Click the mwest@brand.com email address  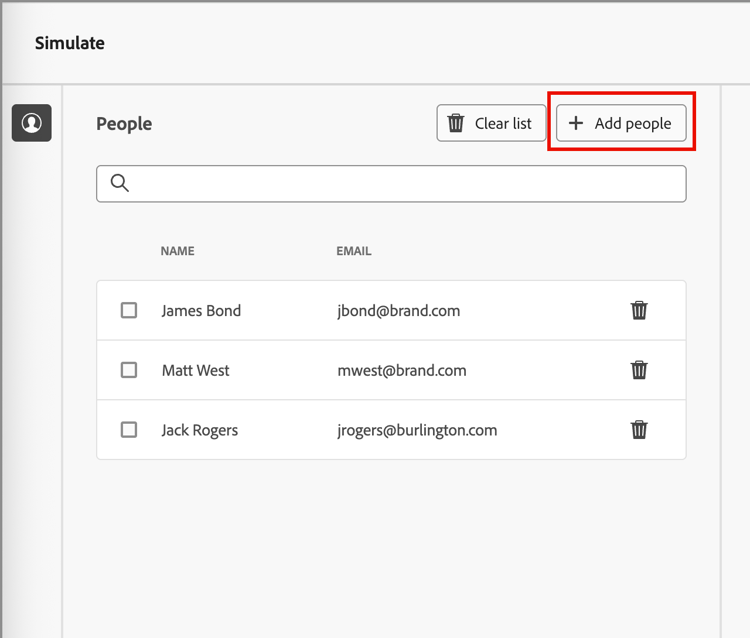tap(402, 371)
